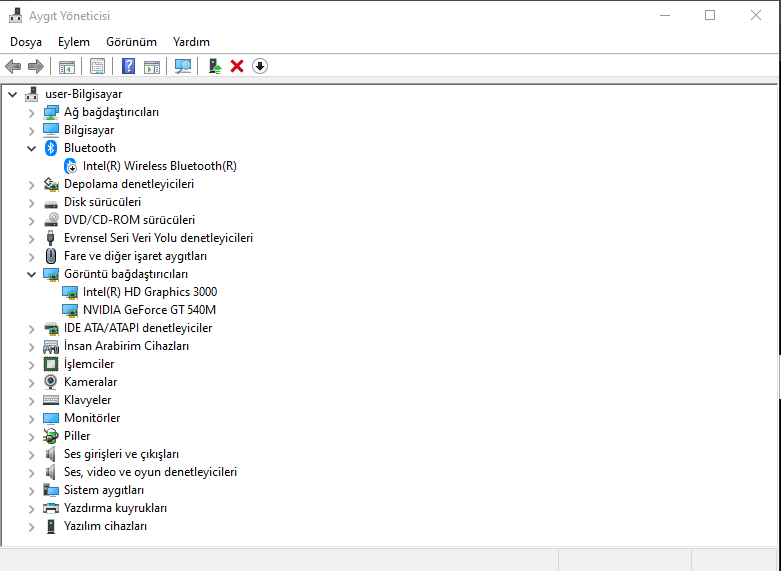
Task: Click the DVD/CD-ROM sürücüleri disc icon
Action: click(51, 220)
